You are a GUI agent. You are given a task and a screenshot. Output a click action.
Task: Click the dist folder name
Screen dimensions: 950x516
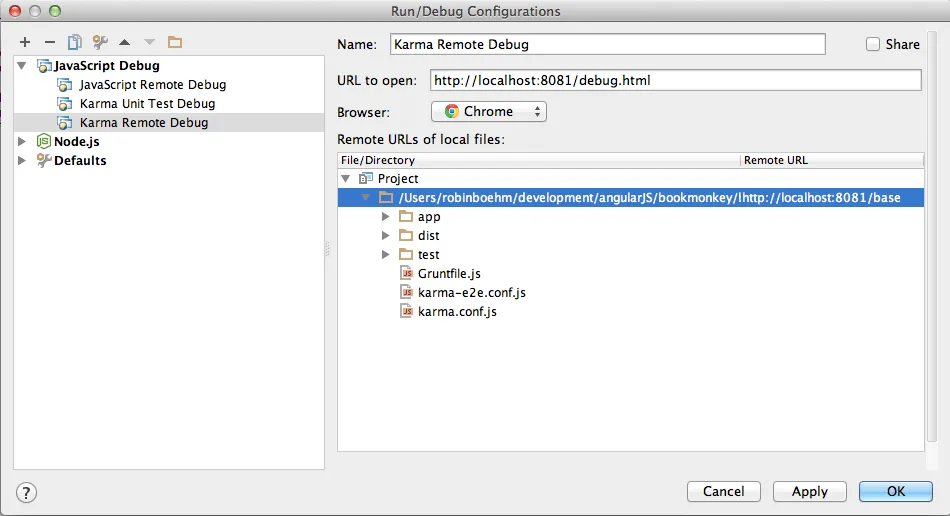tap(428, 235)
